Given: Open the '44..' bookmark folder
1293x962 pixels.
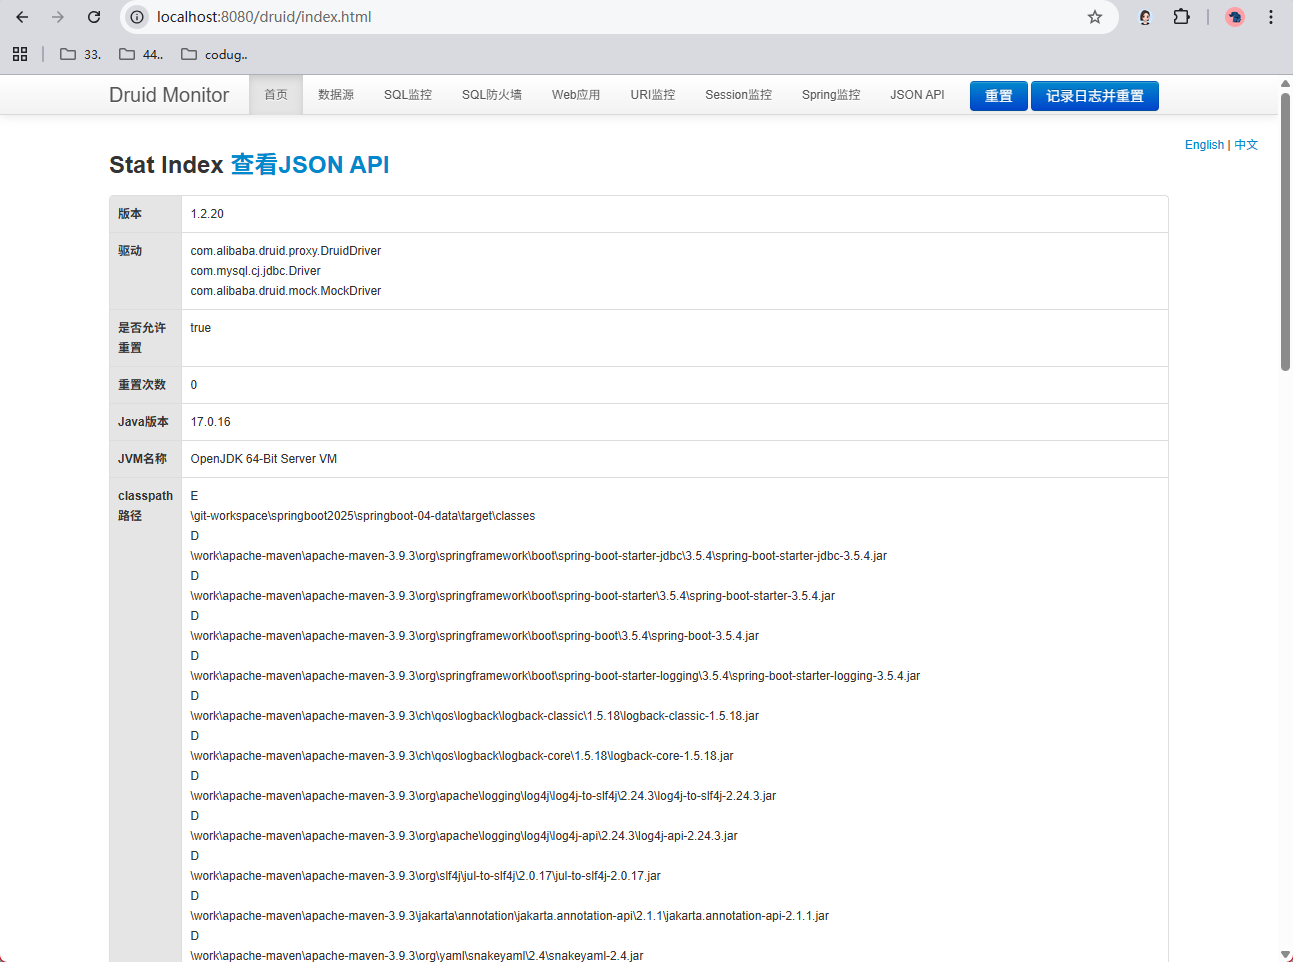Looking at the screenshot, I should (x=141, y=54).
